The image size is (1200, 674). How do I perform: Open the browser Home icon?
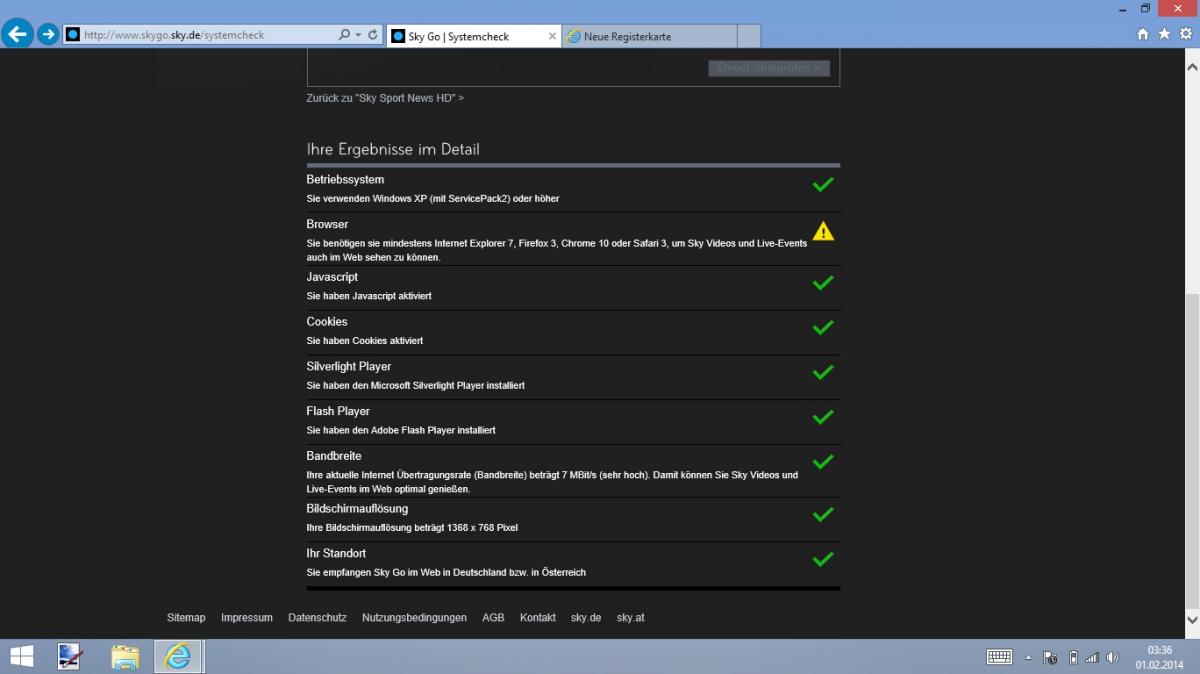[x=1143, y=34]
